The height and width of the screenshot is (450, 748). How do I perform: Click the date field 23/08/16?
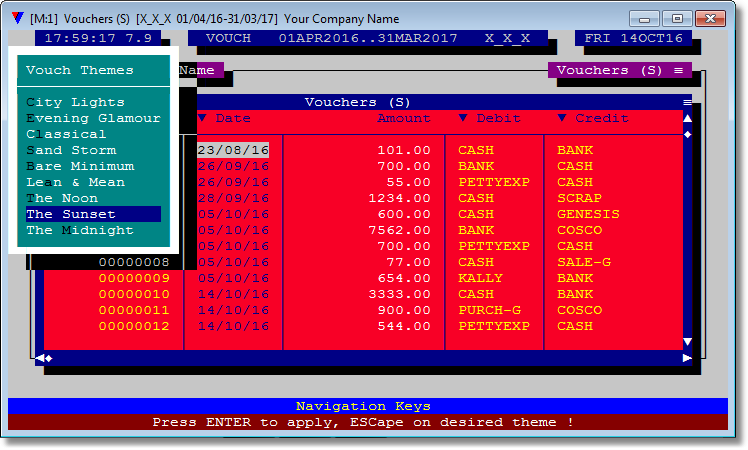pyautogui.click(x=233, y=150)
